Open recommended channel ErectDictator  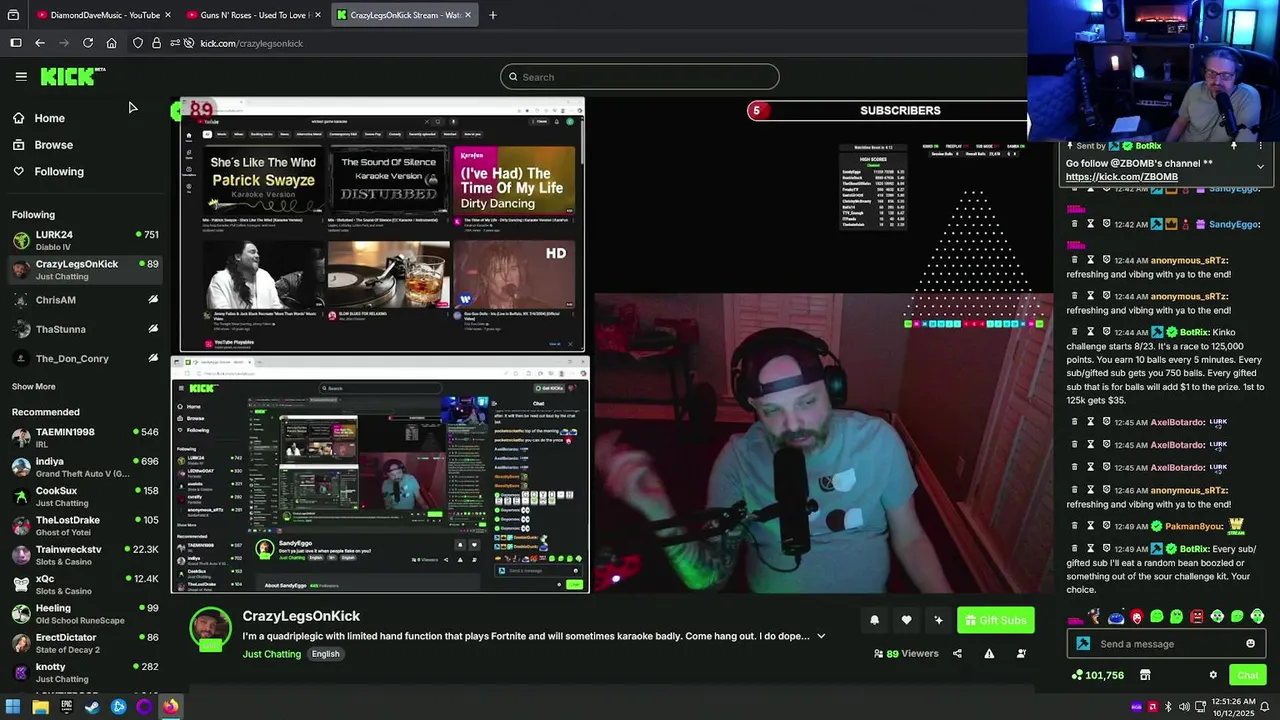click(85, 643)
